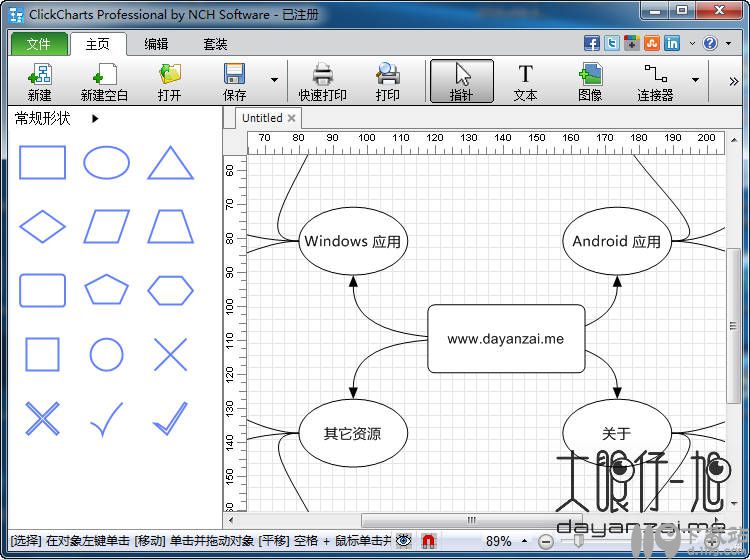The image size is (750, 559).
Task: Switch to the 套装 suite tab
Action: point(215,44)
